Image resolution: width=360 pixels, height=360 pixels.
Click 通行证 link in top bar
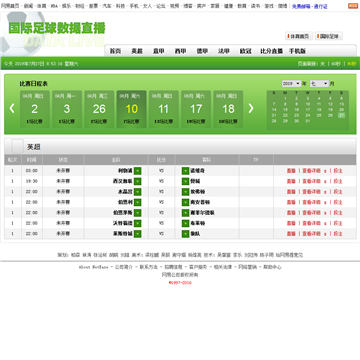[x=320, y=6]
